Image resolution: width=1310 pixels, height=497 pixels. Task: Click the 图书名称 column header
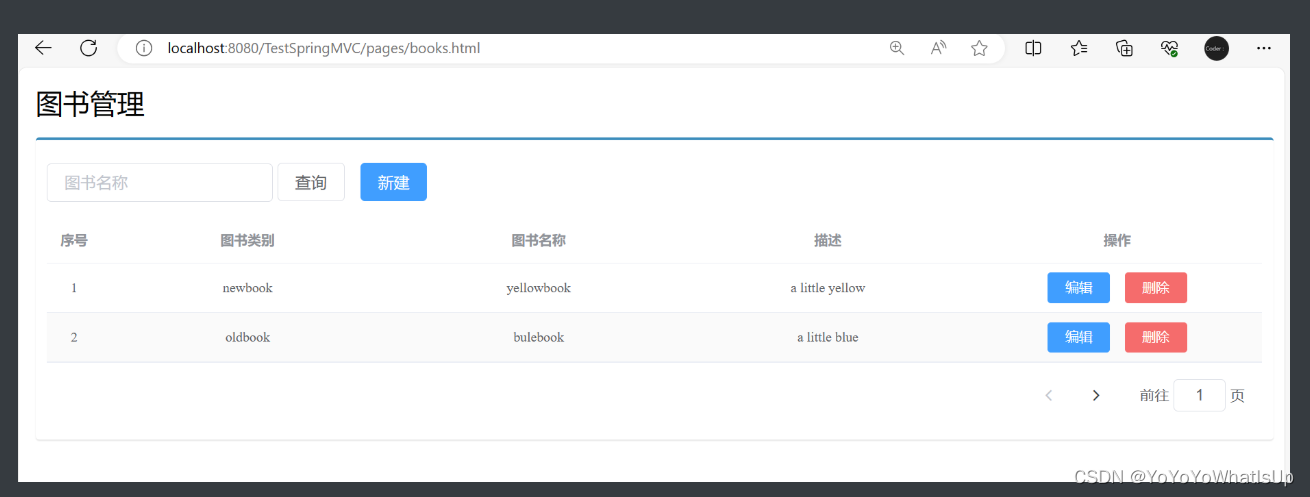539,240
